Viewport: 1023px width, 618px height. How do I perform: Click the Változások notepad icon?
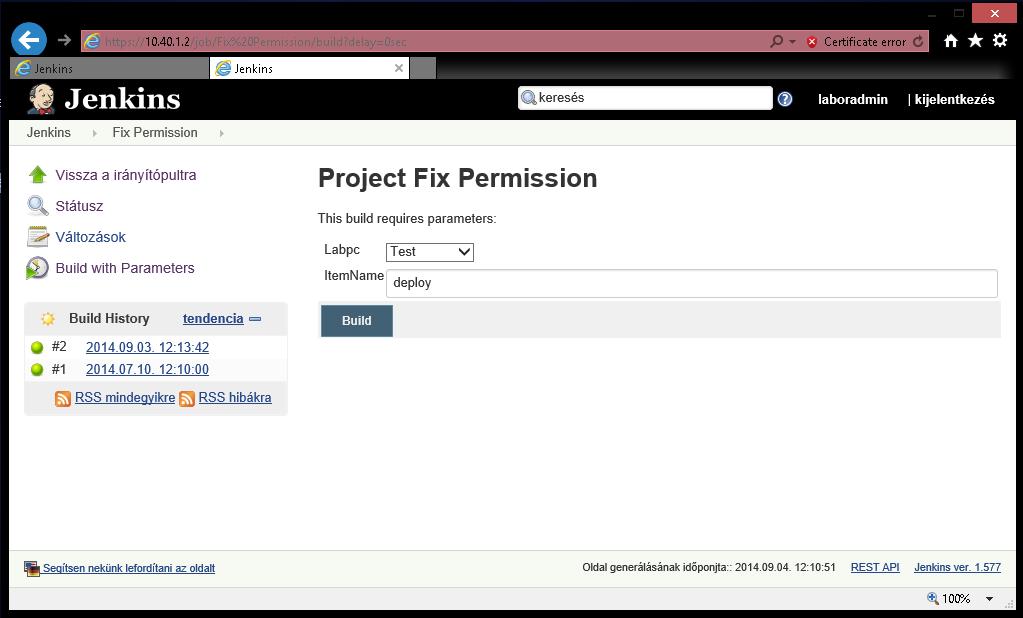pyautogui.click(x=37, y=236)
